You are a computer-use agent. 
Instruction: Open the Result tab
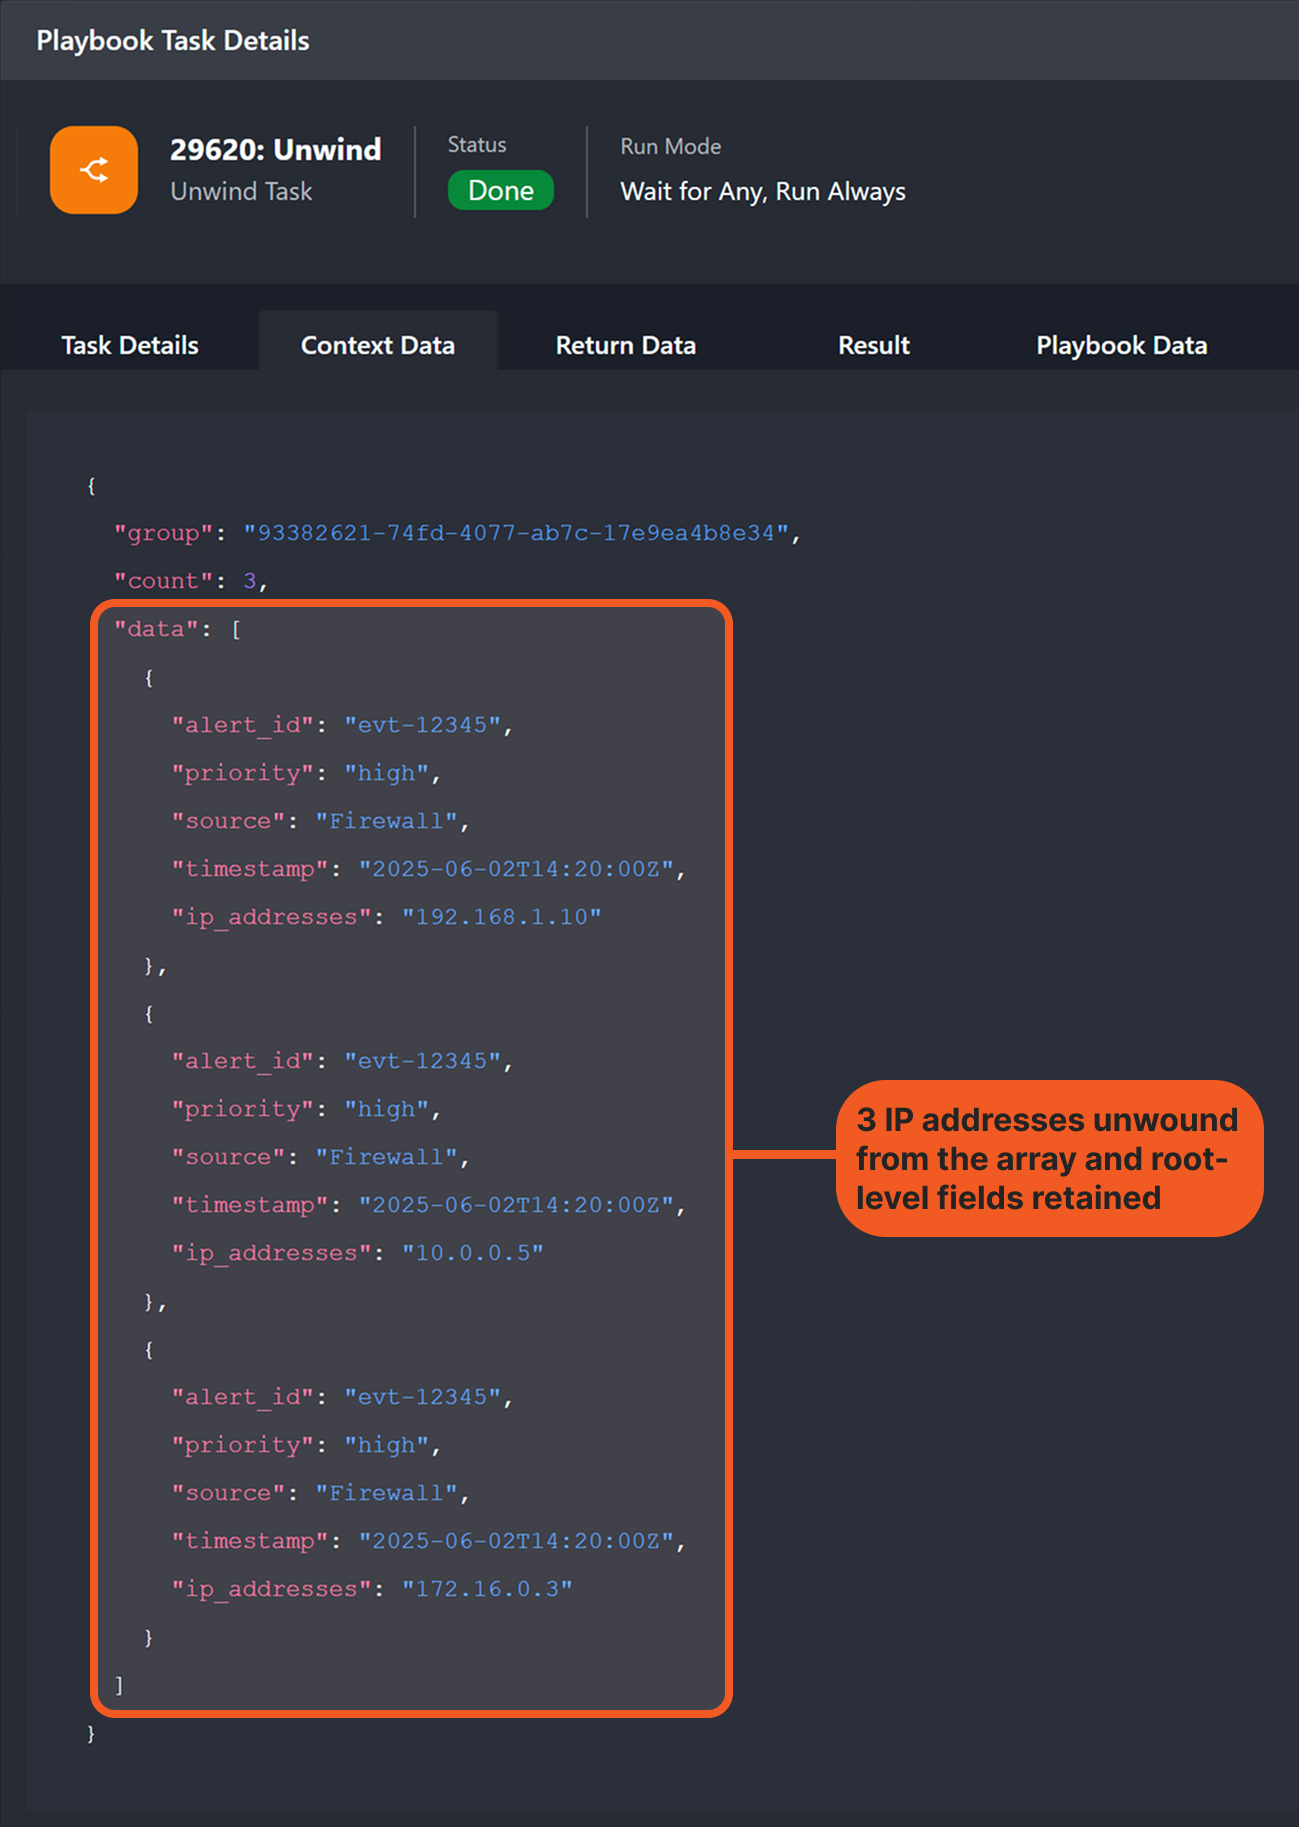[x=873, y=345]
